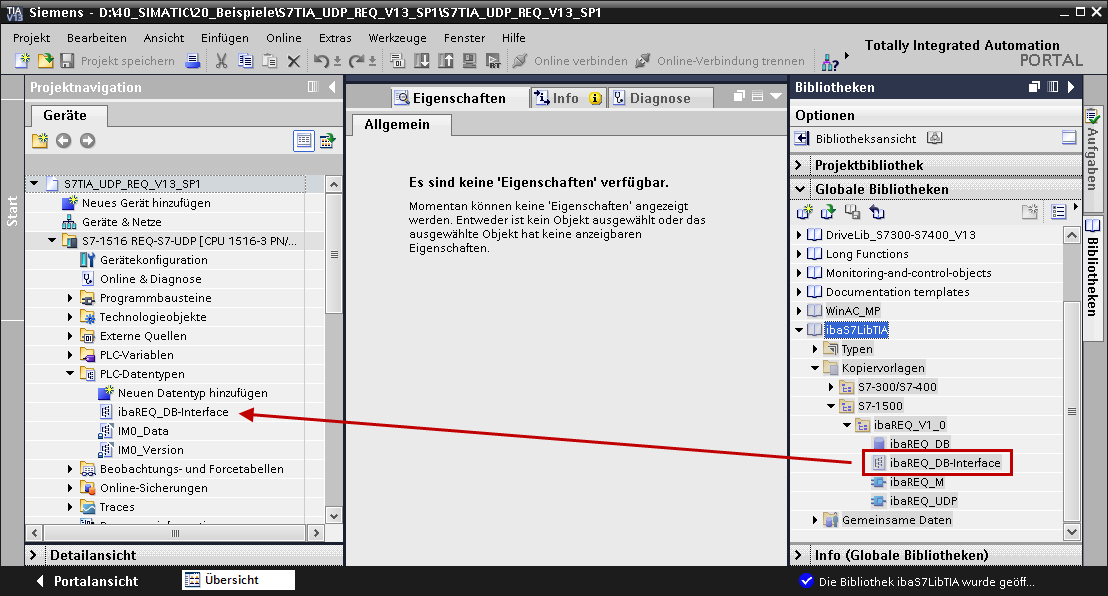Click start runtime RT icon
The image size is (1108, 596).
pyautogui.click(x=493, y=61)
